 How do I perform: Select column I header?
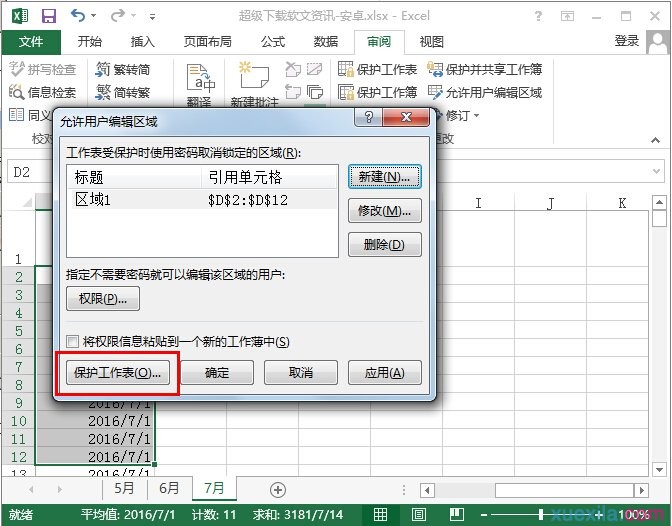point(478,203)
